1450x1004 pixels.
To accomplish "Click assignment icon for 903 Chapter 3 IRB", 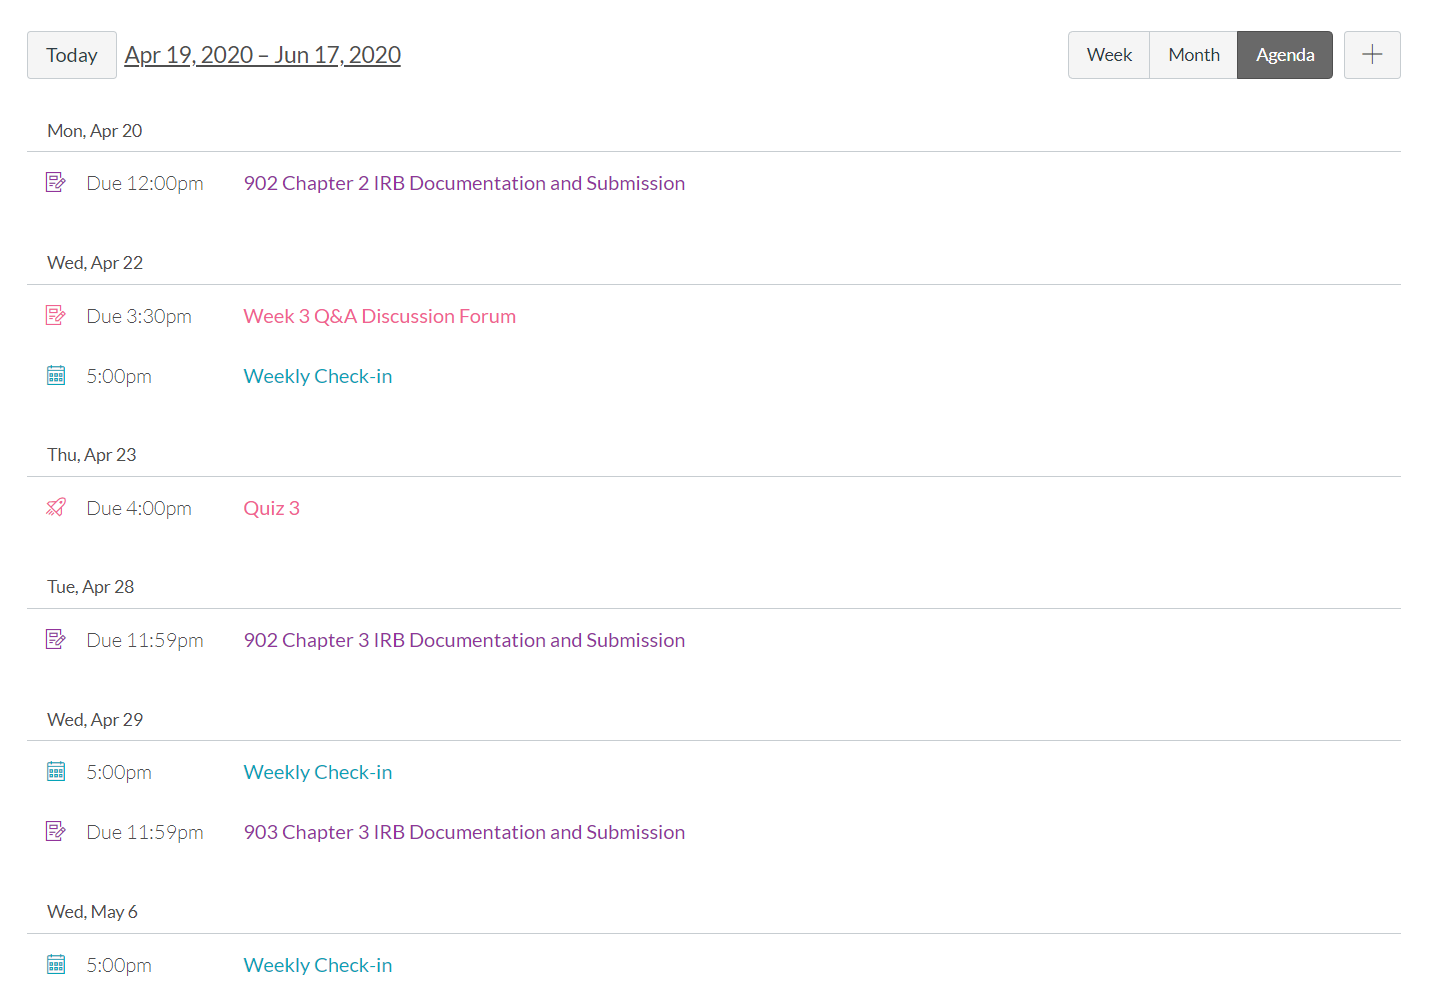I will tap(56, 831).
